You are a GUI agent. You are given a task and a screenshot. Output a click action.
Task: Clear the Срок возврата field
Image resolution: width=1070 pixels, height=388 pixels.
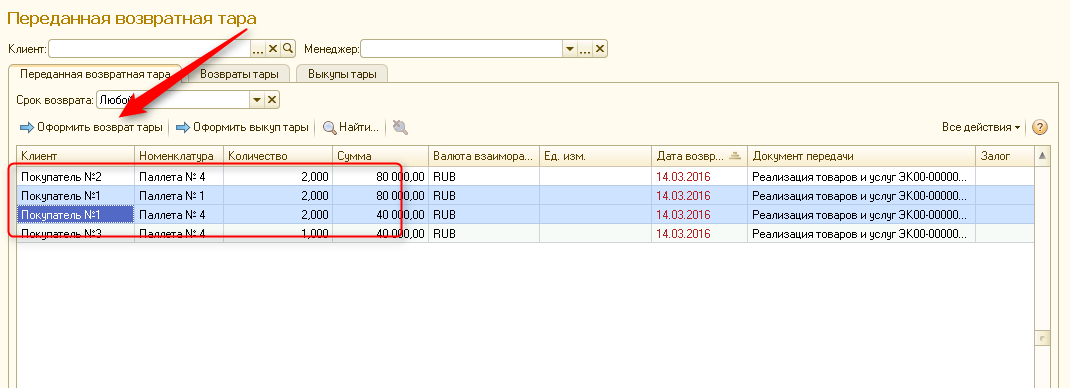272,100
